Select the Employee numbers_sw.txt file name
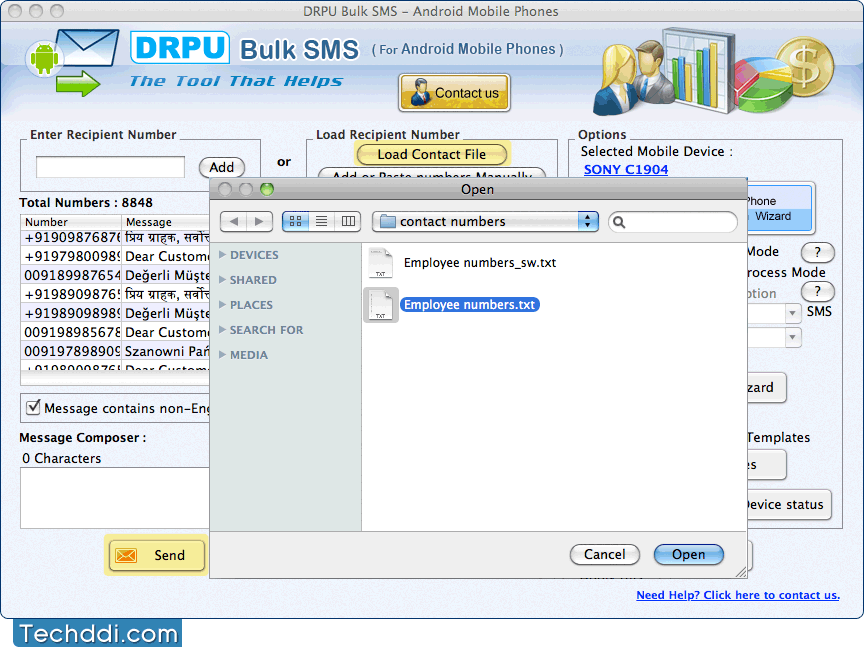The image size is (864, 647). [x=480, y=263]
